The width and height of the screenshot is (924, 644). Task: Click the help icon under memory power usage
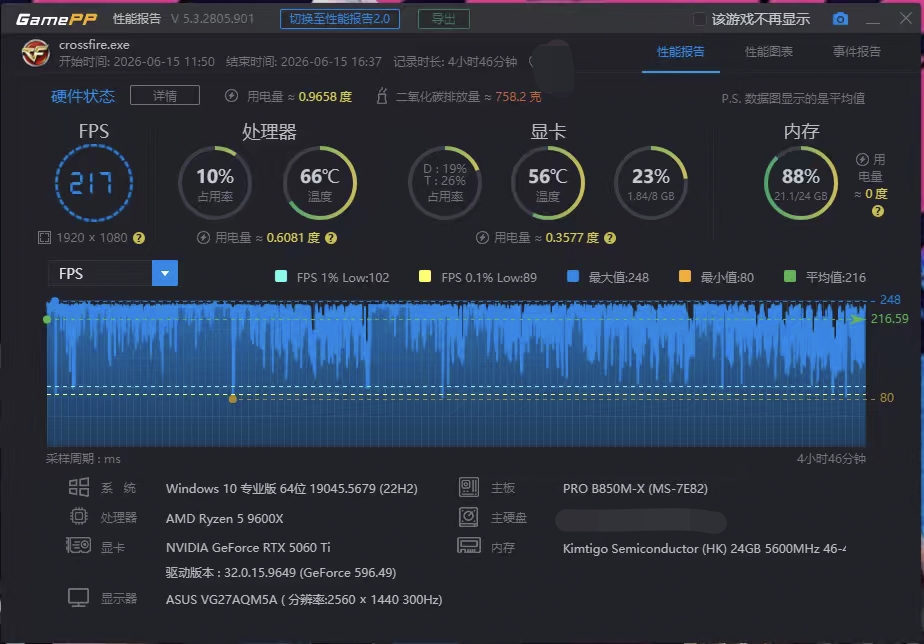[877, 211]
